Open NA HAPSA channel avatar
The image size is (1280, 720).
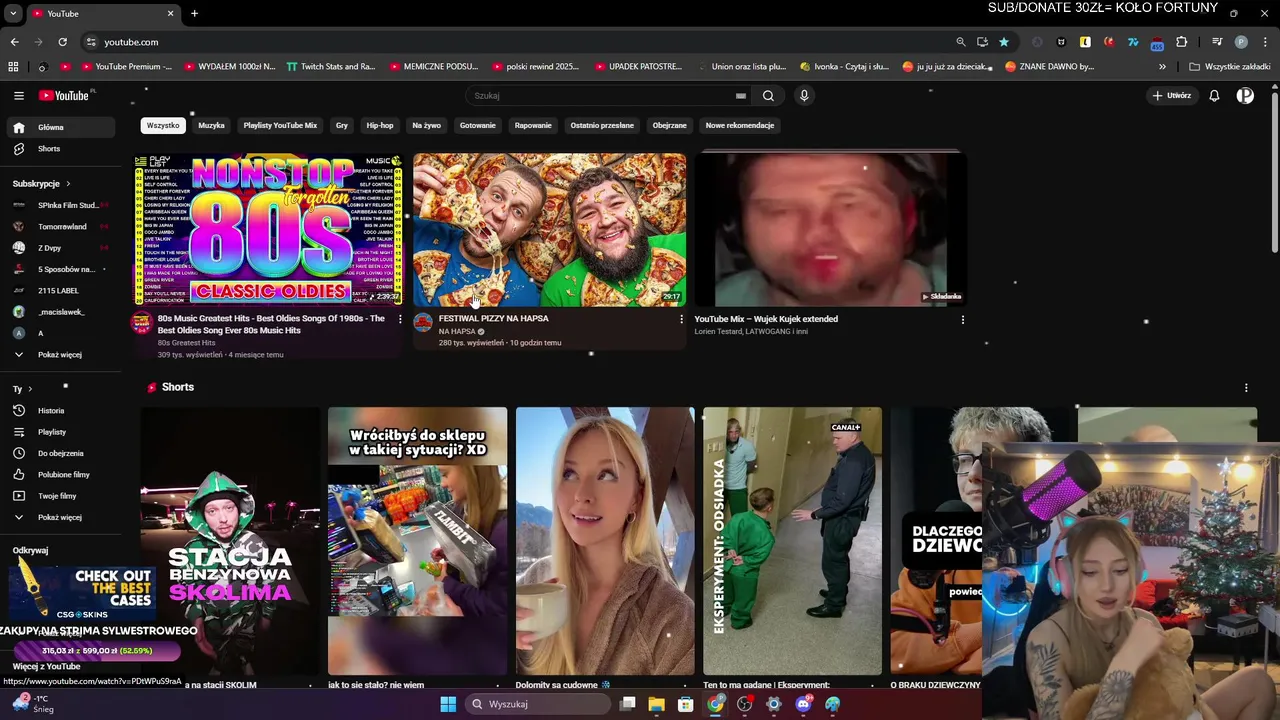coord(423,322)
